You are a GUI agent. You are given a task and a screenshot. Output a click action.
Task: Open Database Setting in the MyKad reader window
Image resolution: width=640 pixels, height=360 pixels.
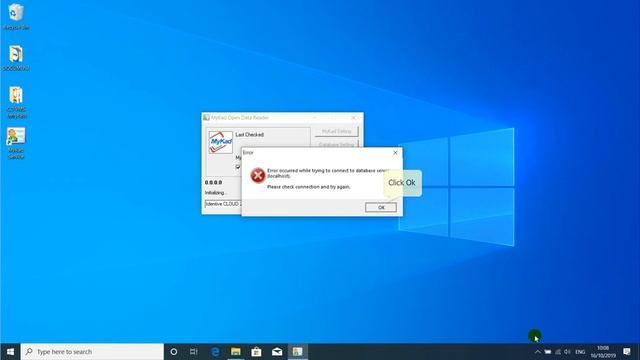coord(336,144)
